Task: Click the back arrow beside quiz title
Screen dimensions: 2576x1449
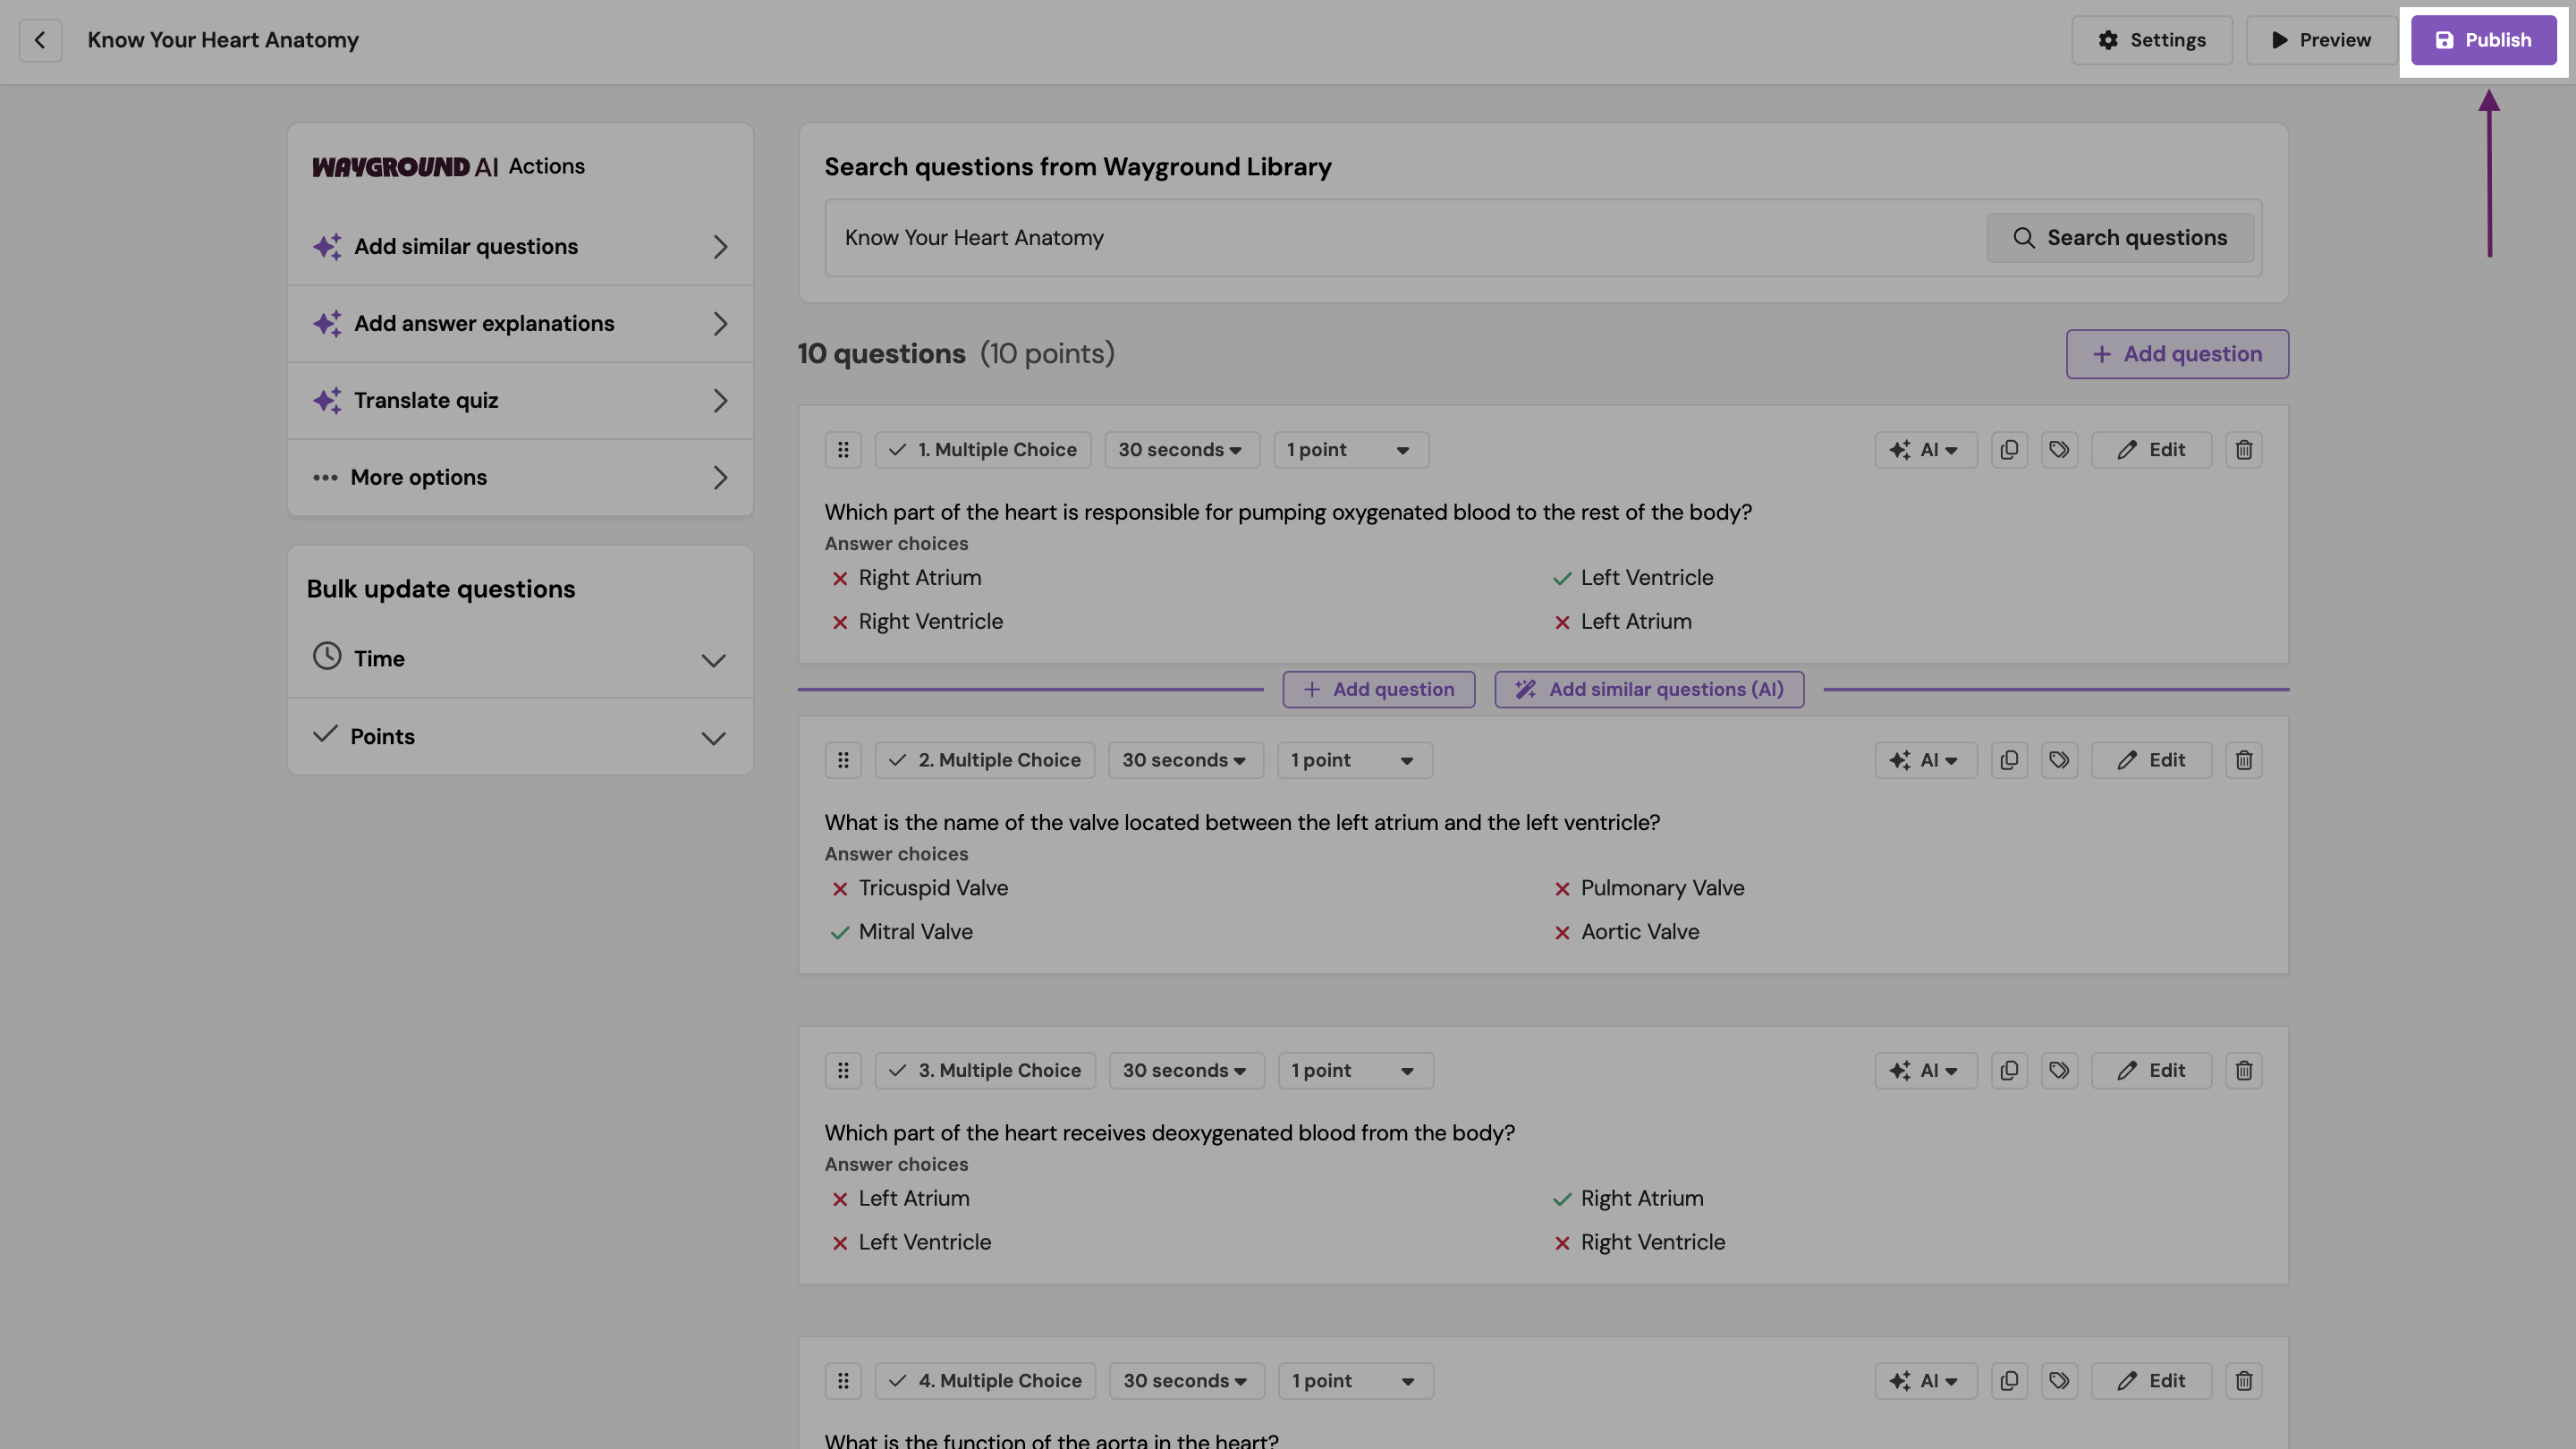Action: pyautogui.click(x=40, y=40)
